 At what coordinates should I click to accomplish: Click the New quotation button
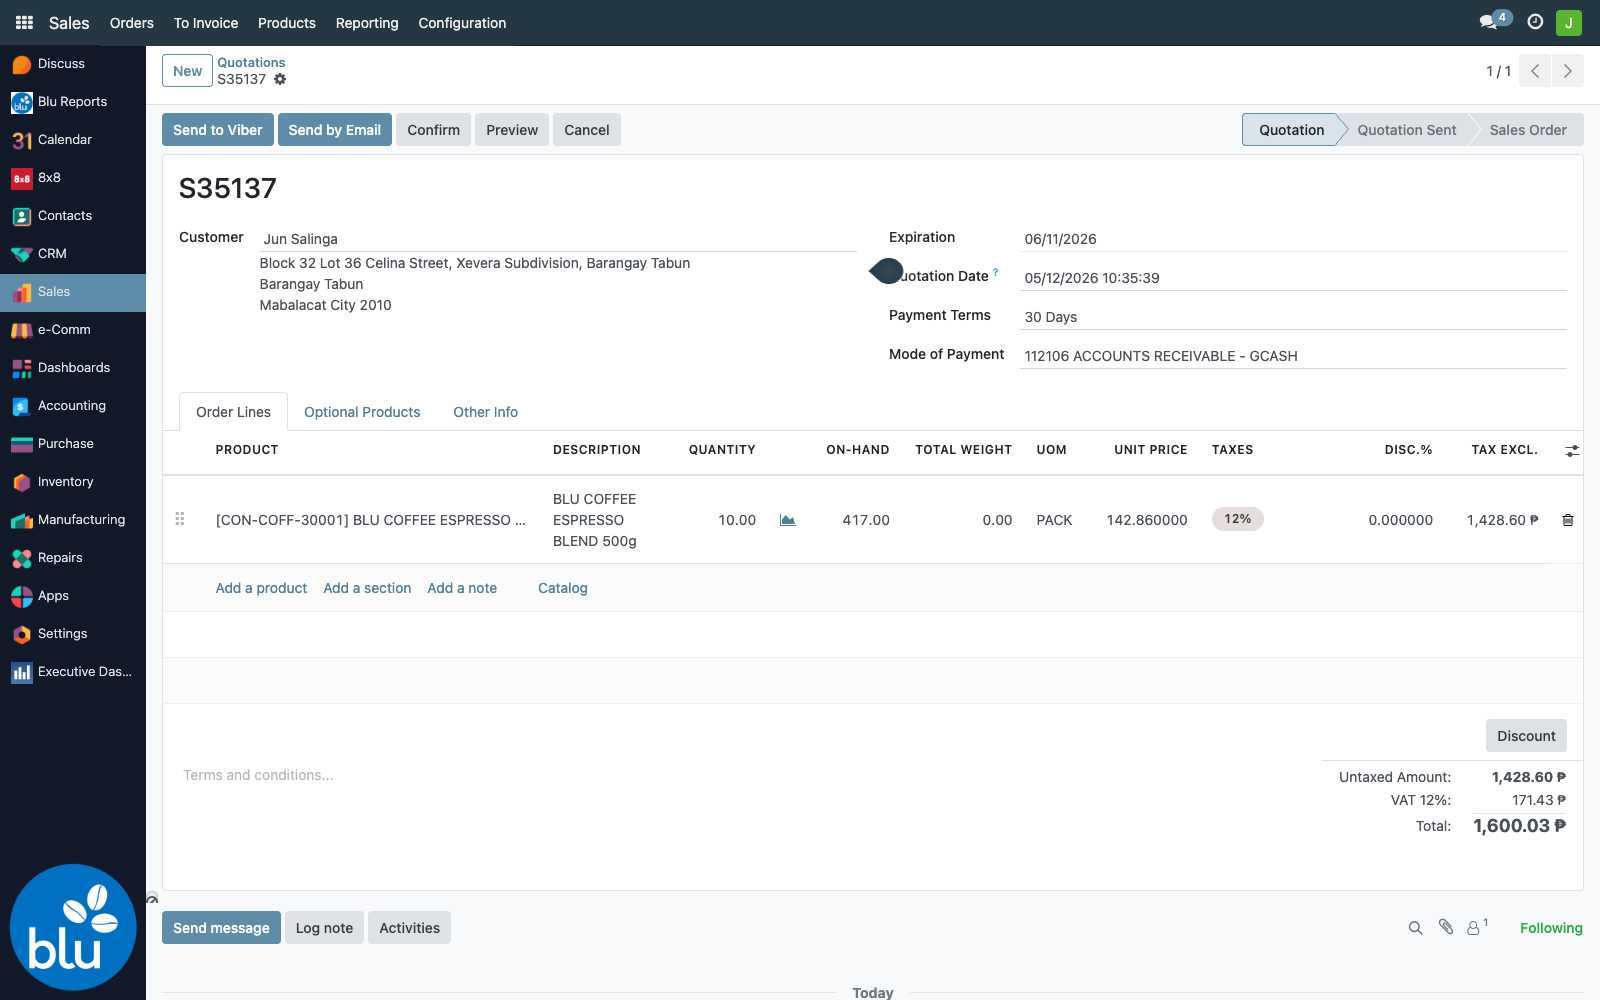[187, 71]
